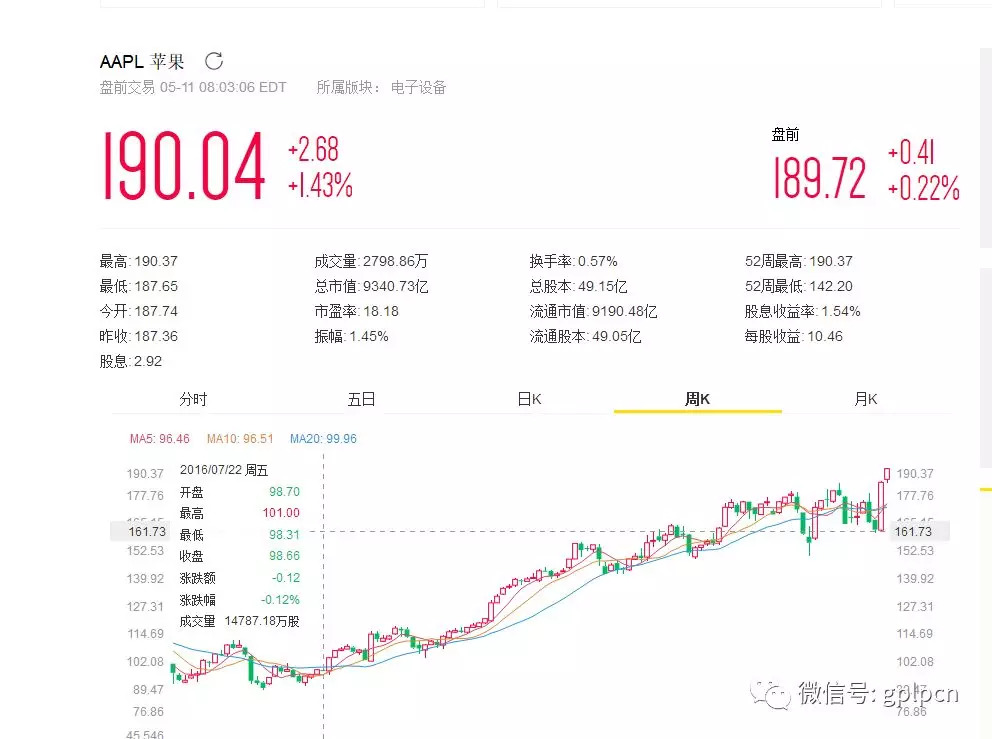Select the 周K chart tab

click(x=697, y=399)
